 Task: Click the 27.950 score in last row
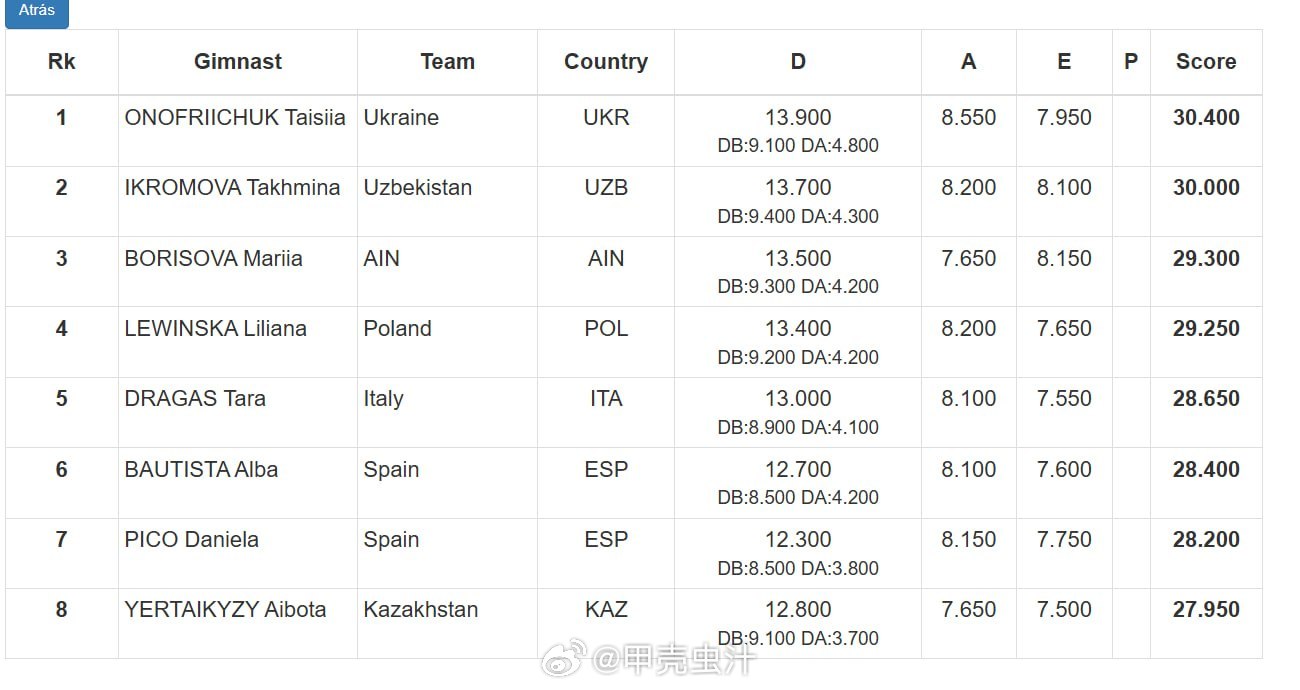[x=1206, y=610]
